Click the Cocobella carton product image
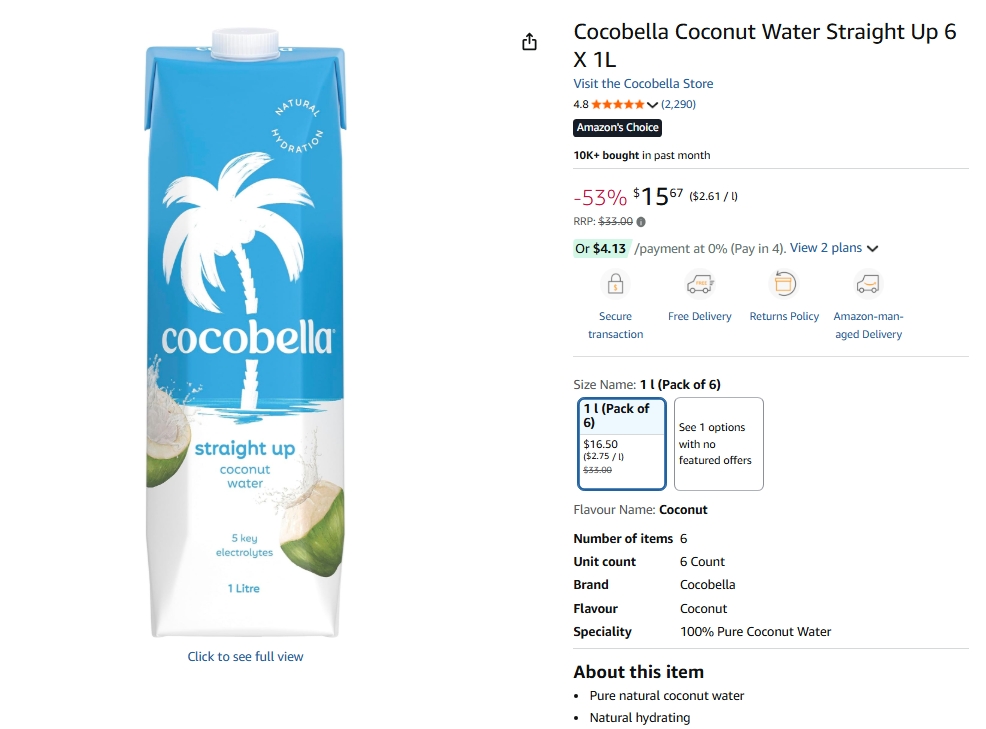 (245, 335)
